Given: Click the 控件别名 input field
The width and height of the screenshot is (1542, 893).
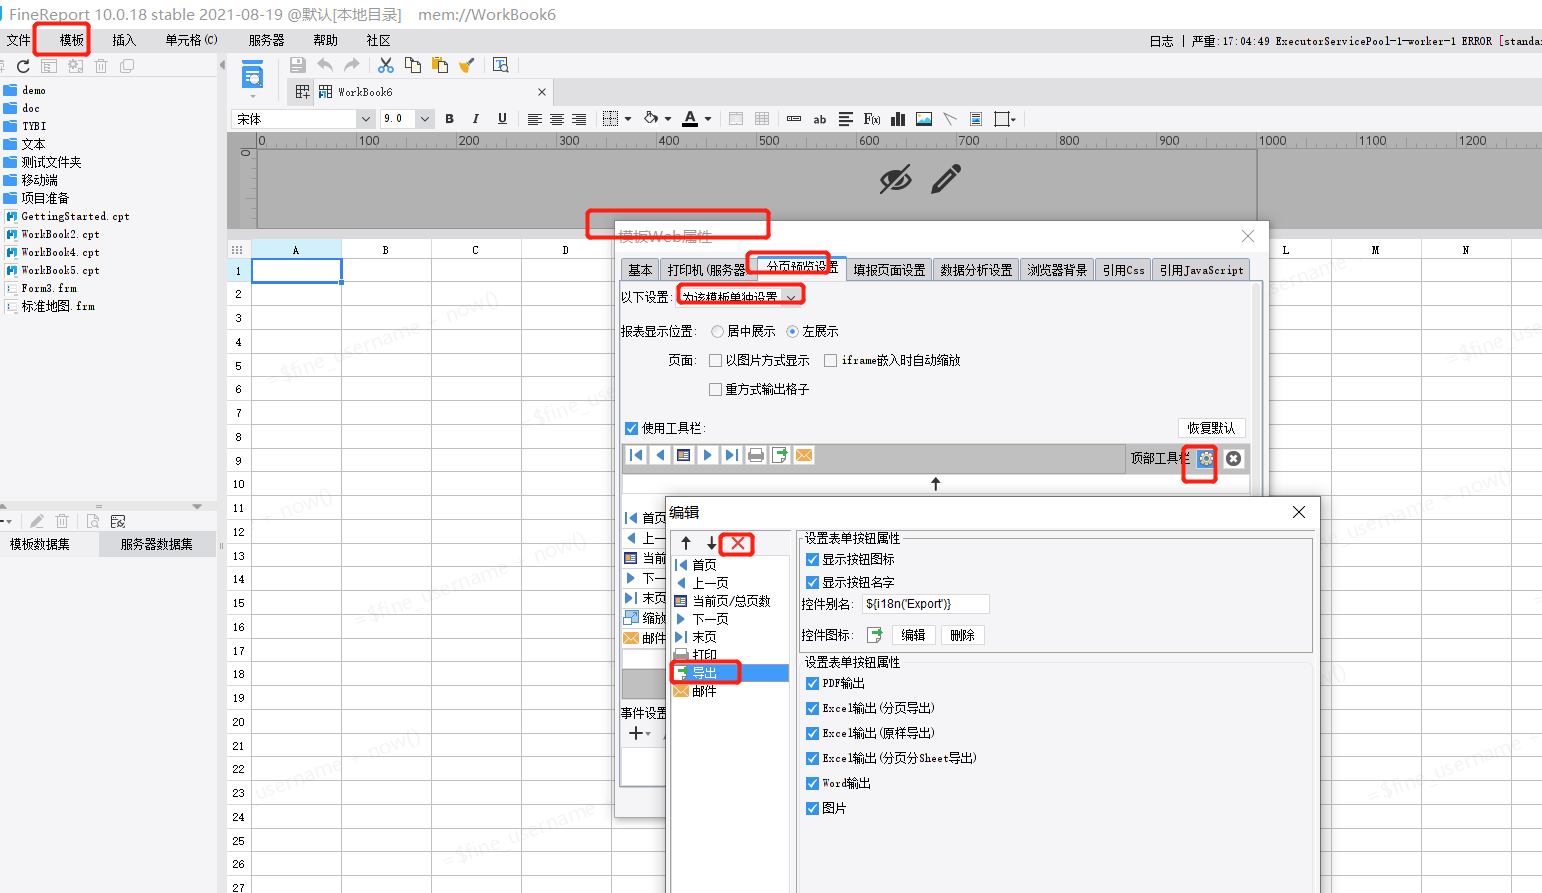Looking at the screenshot, I should click(x=924, y=604).
